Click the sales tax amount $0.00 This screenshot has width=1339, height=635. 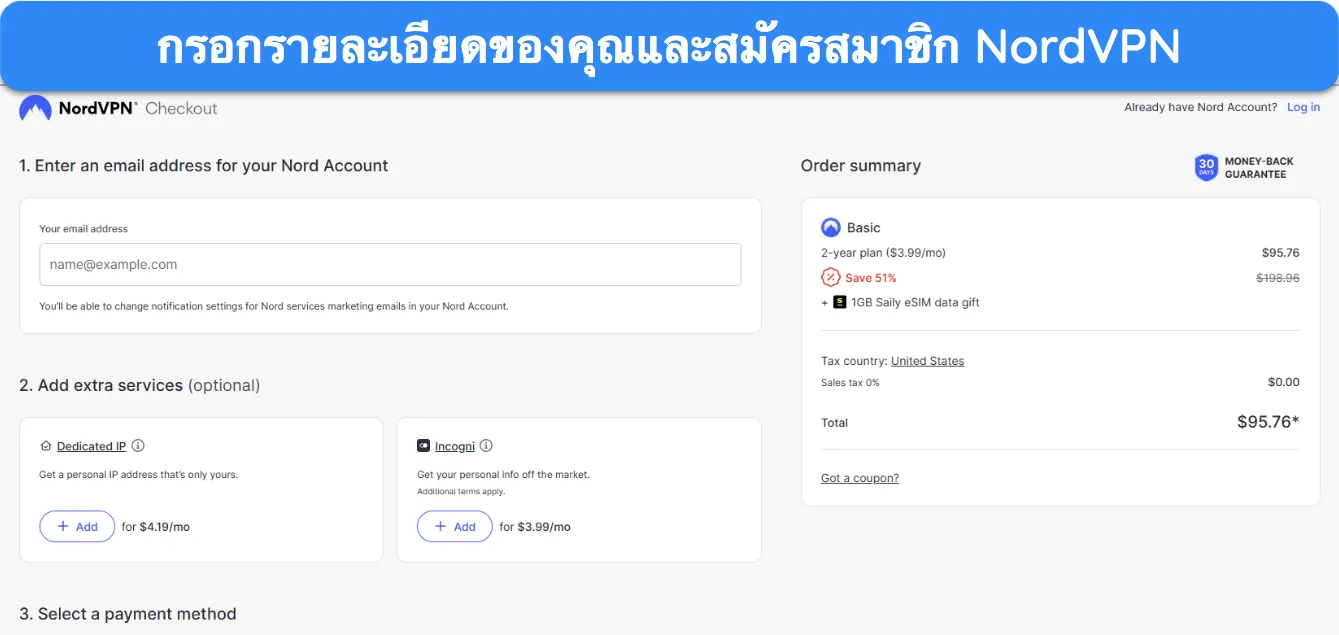[x=1284, y=382]
